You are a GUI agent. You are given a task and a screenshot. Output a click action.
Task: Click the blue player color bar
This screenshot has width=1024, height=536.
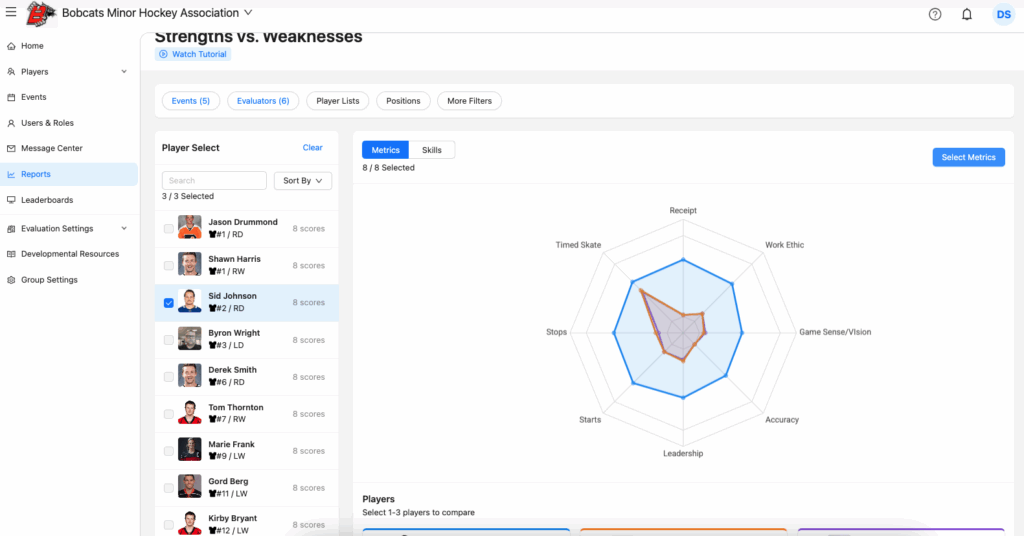pos(466,530)
